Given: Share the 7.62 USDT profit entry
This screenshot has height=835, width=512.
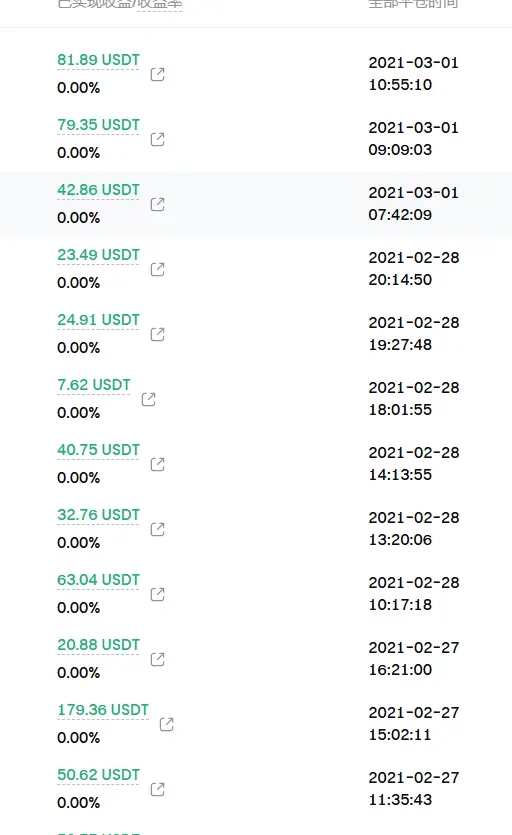Looking at the screenshot, I should pos(149,399).
